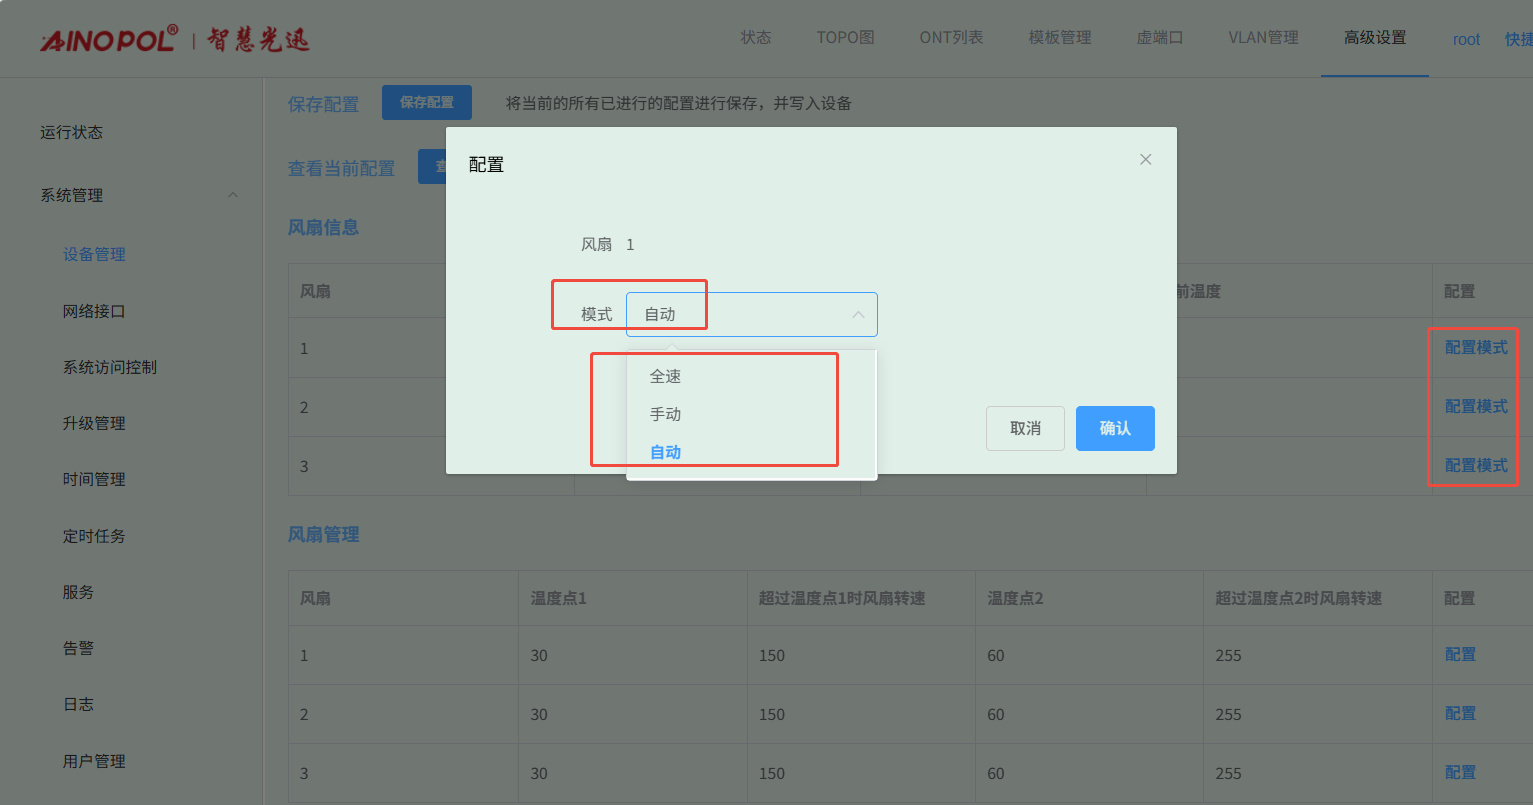1533x805 pixels.
Task: Switch to the TOPO图 tab
Action: point(845,38)
